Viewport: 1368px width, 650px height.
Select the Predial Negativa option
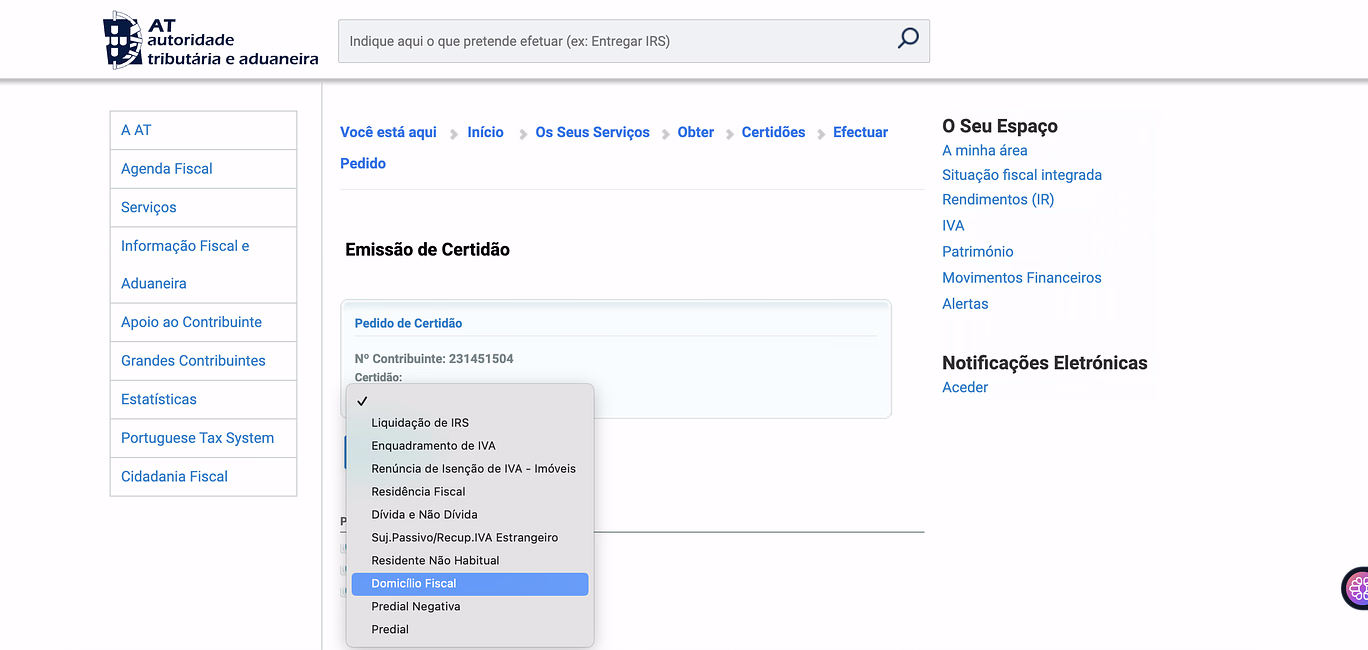(415, 607)
